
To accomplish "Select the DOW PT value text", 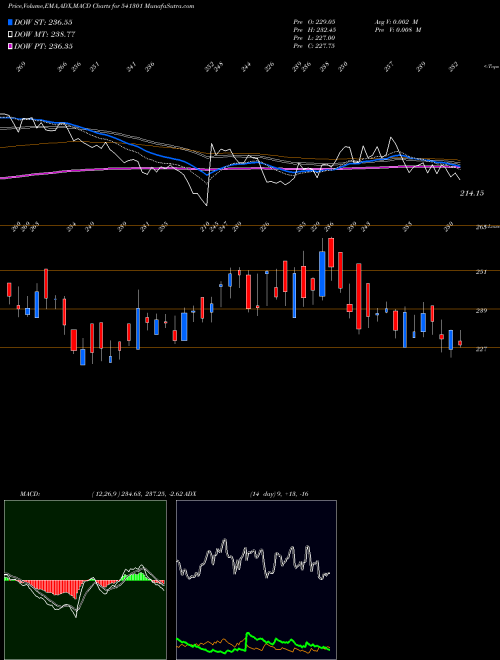I will 61,46.
